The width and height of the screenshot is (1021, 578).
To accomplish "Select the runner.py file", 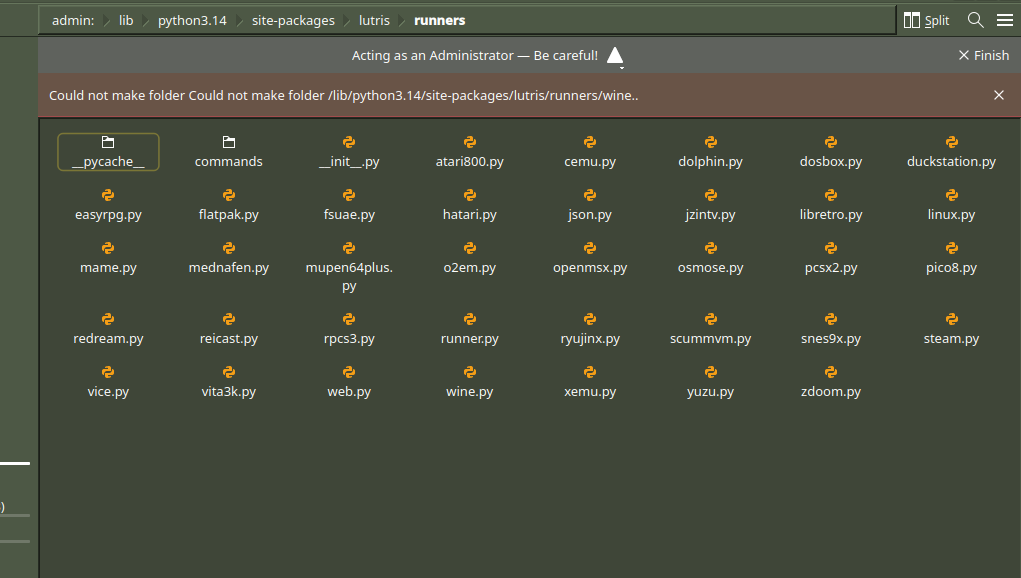I will click(469, 329).
